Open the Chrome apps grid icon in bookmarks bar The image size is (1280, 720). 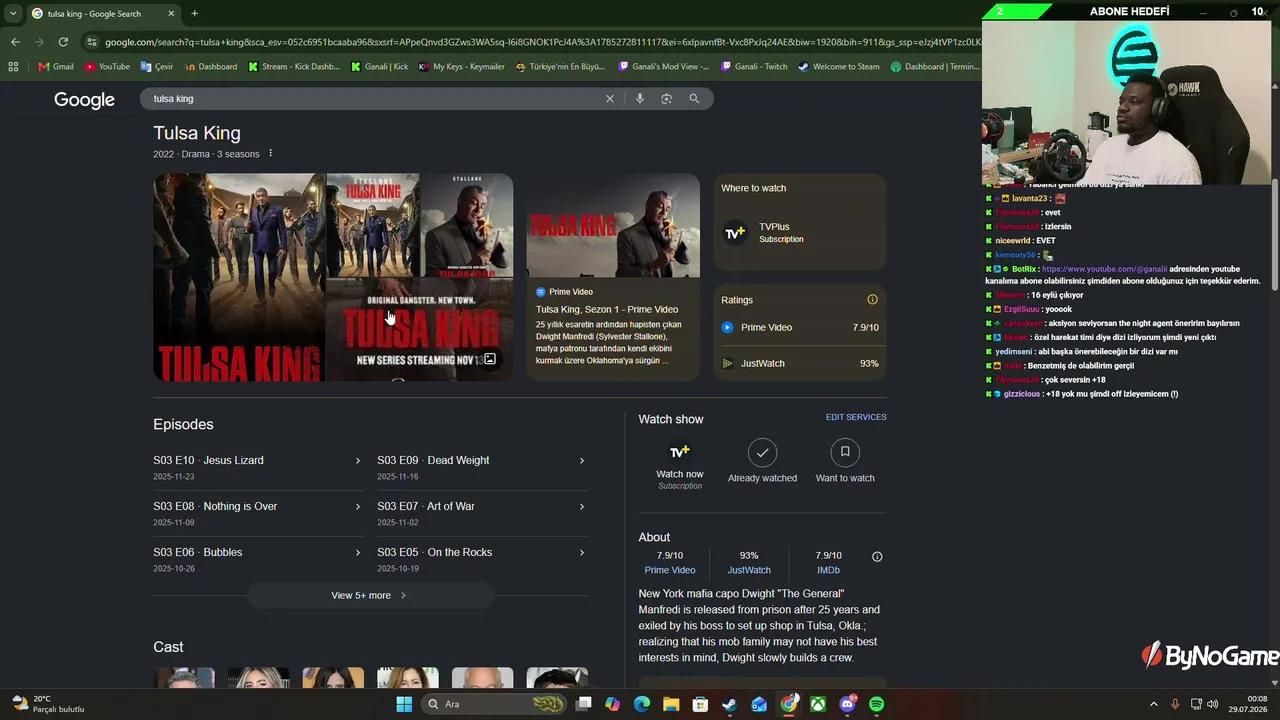(13, 67)
